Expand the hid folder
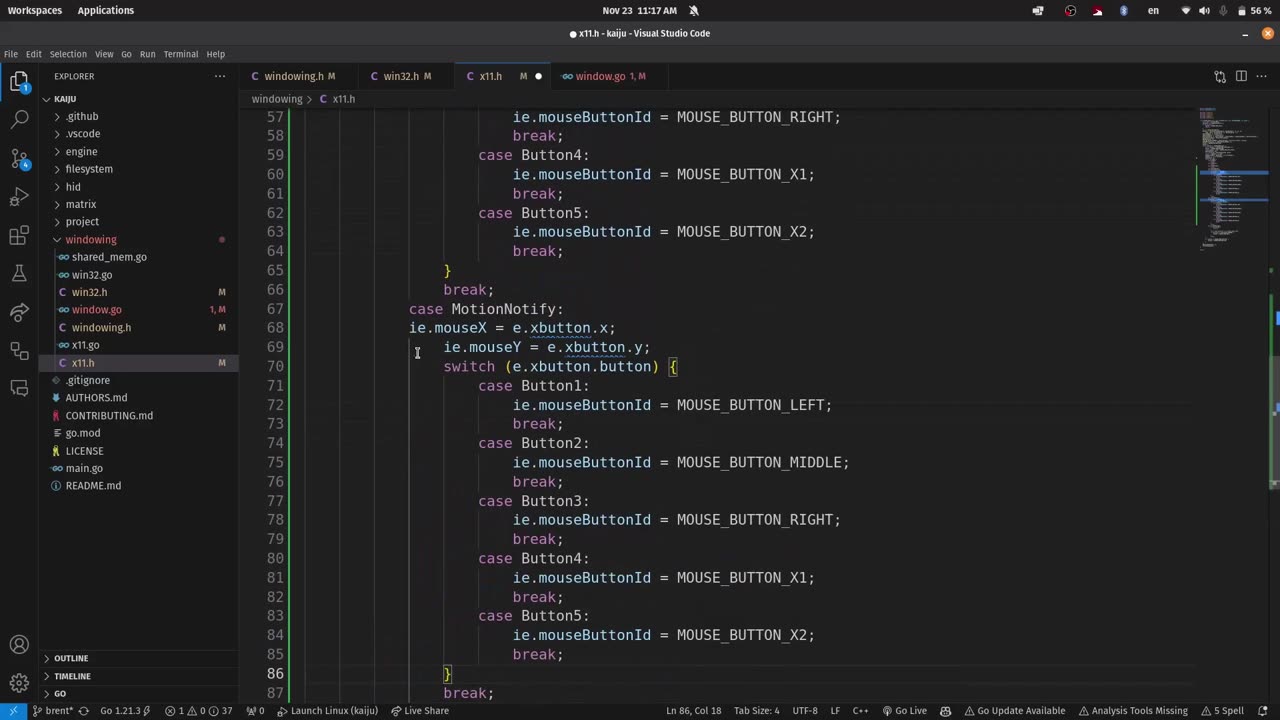The image size is (1280, 720). (140, 187)
